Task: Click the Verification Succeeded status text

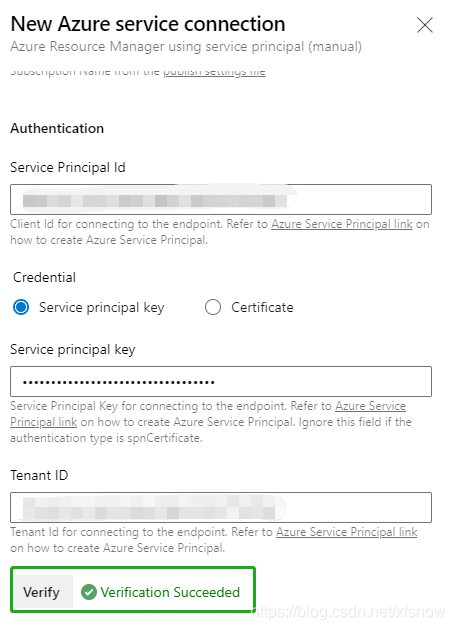Action: (170, 592)
